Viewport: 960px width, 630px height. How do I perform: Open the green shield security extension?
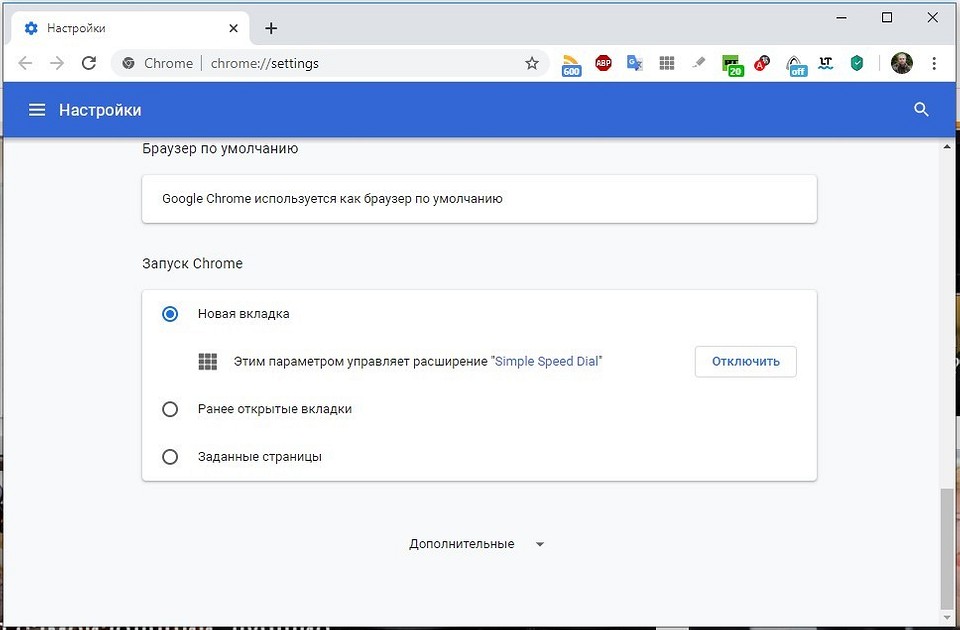857,63
